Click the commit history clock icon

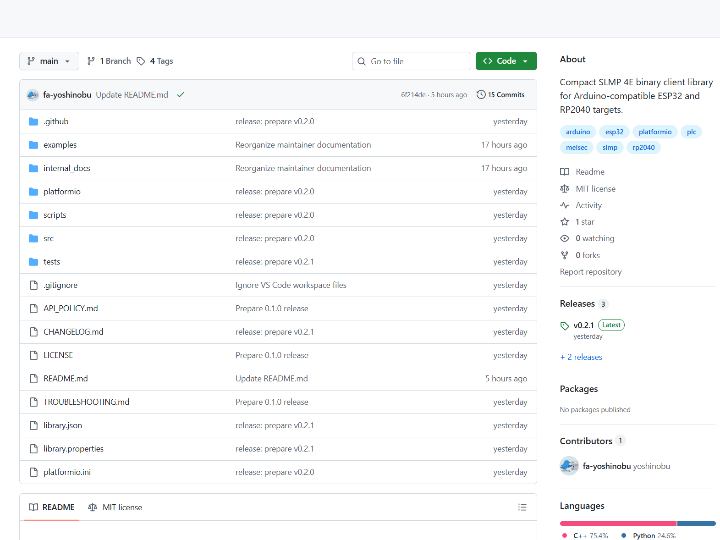481,94
